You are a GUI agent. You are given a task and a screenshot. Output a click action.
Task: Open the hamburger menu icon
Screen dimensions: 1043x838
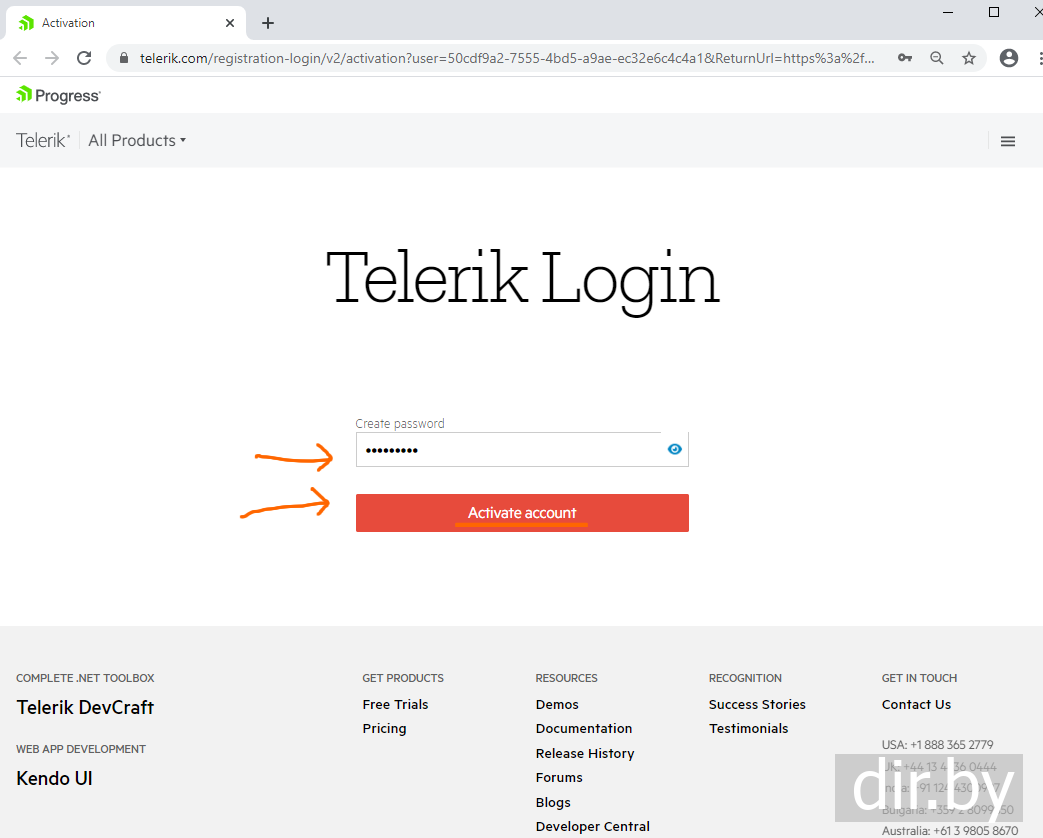pos(1008,141)
